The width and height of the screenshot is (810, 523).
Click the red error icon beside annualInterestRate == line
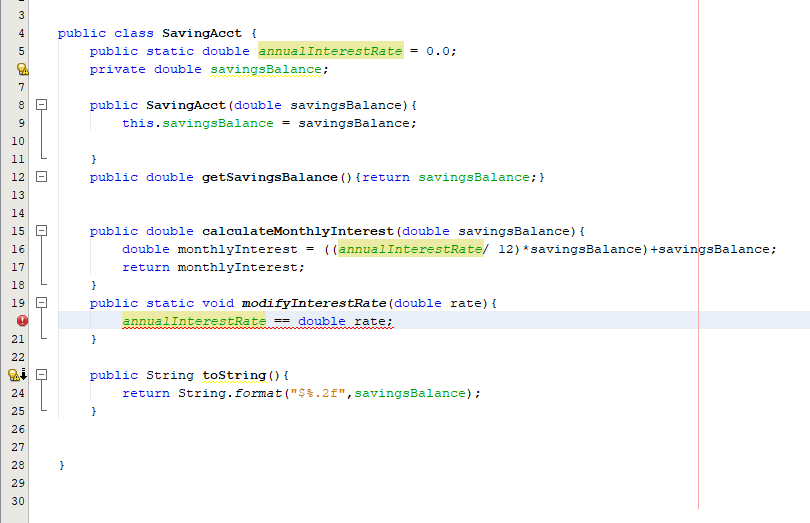coord(22,321)
